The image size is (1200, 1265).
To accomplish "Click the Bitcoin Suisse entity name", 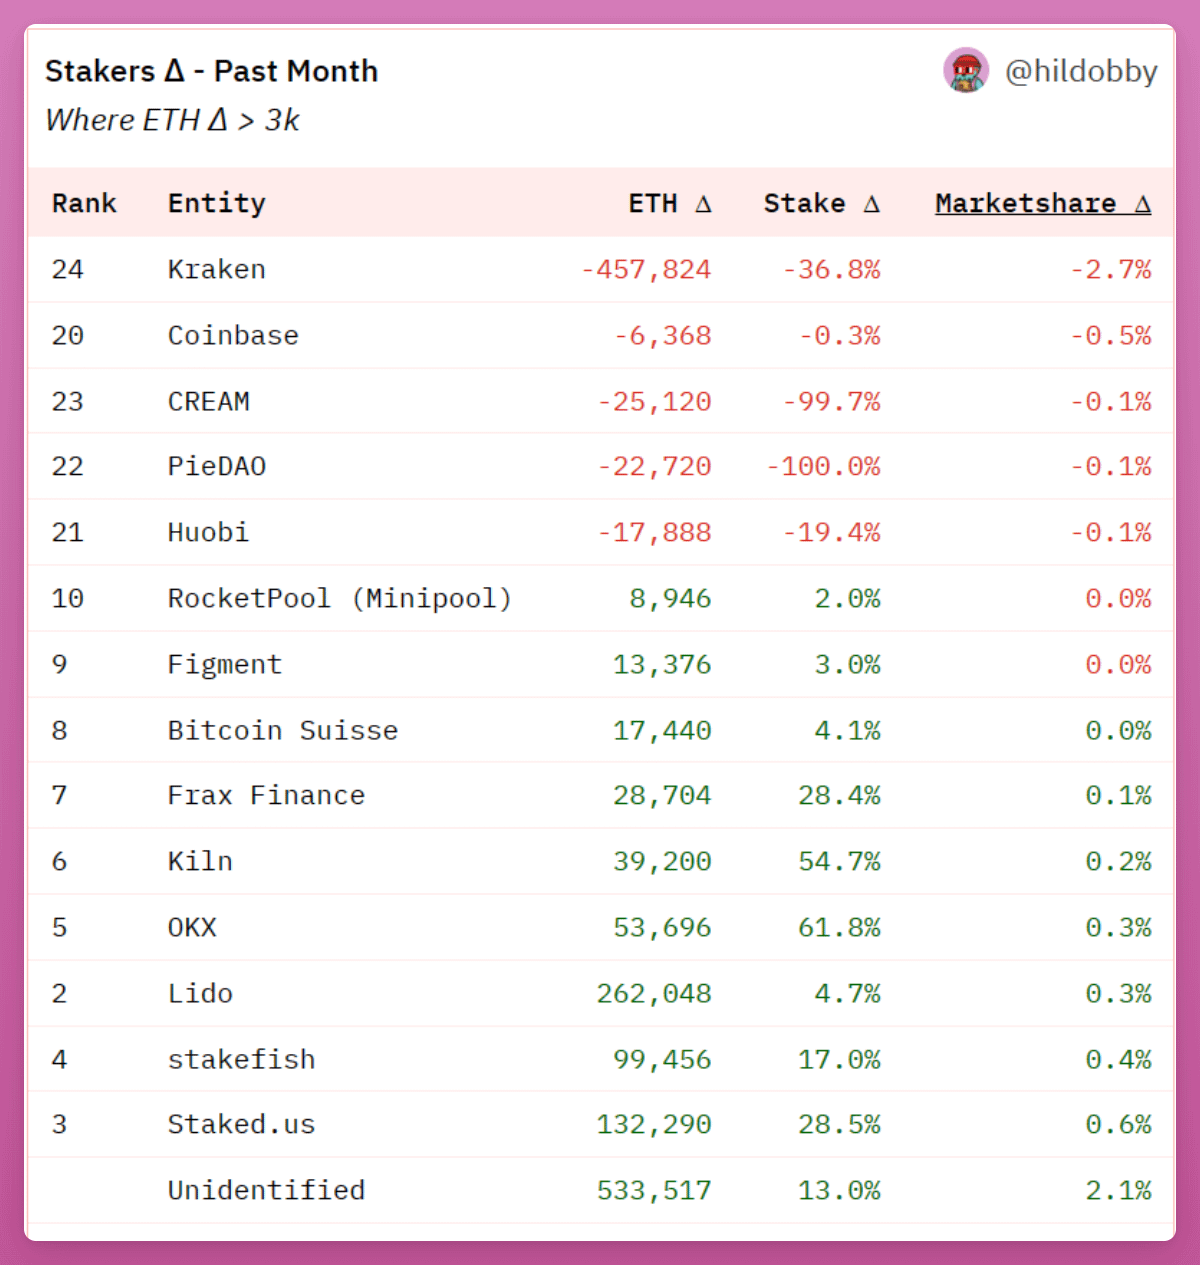I will pos(282,730).
